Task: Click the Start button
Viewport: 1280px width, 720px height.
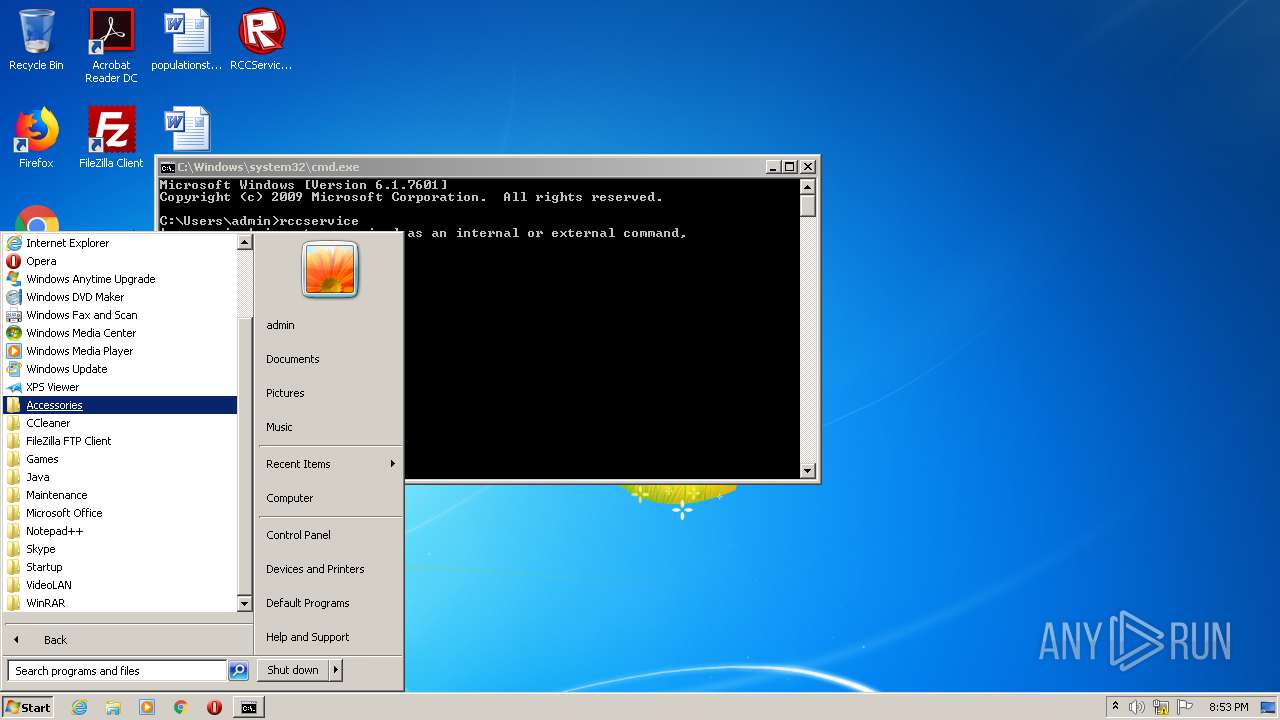Action: [27, 707]
